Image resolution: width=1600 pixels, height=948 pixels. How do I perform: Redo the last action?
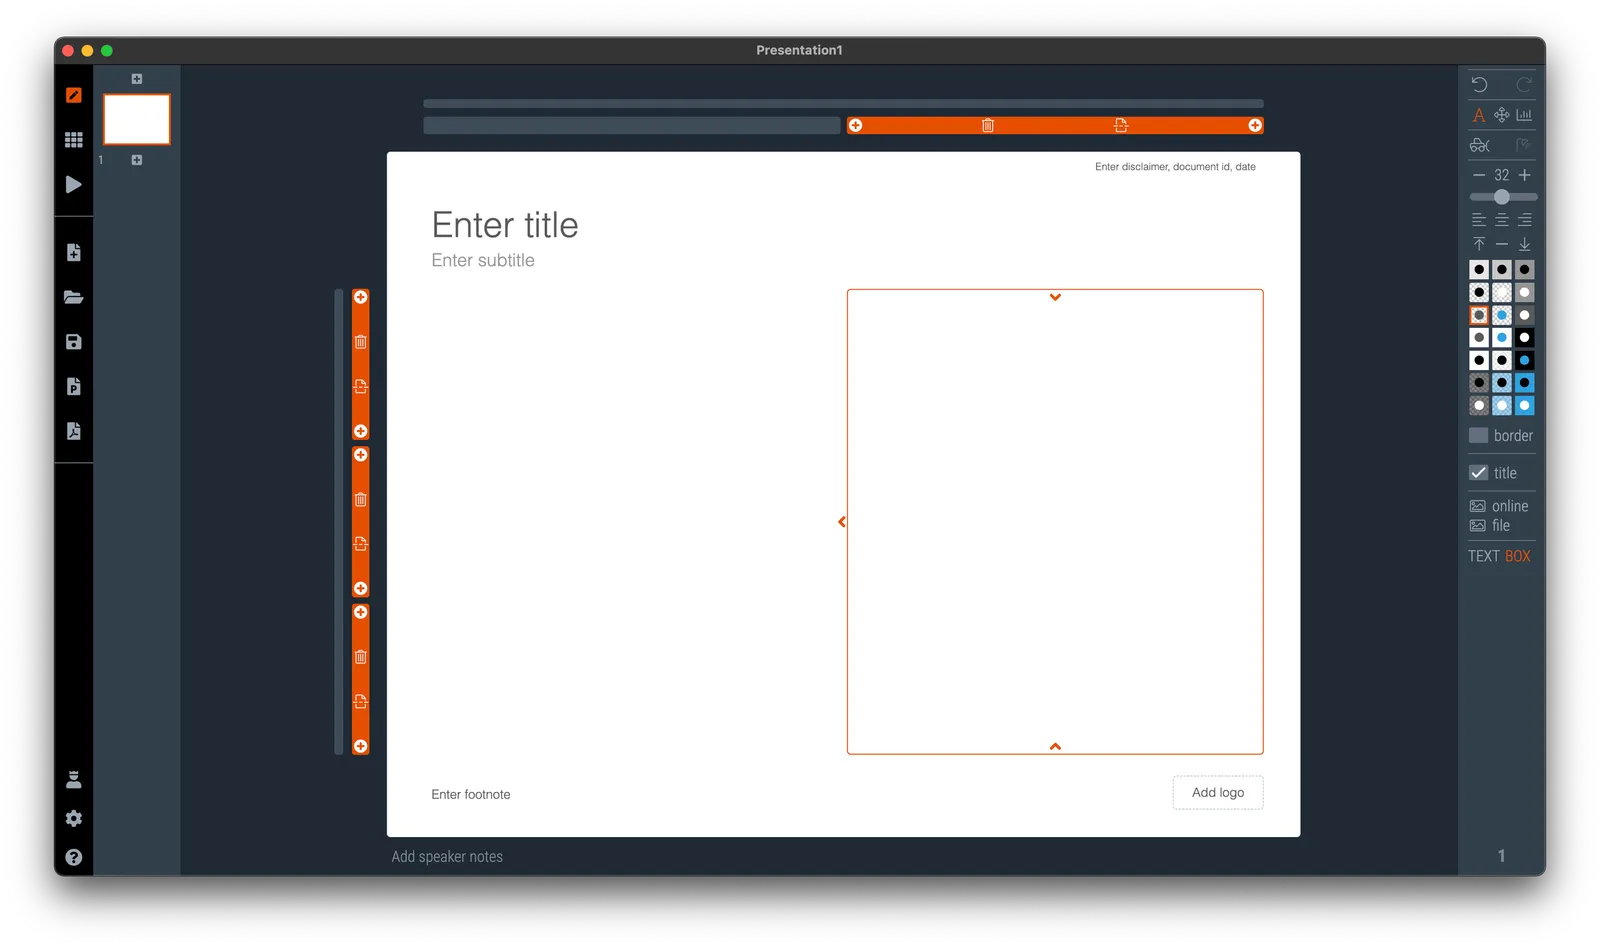pyautogui.click(x=1524, y=85)
